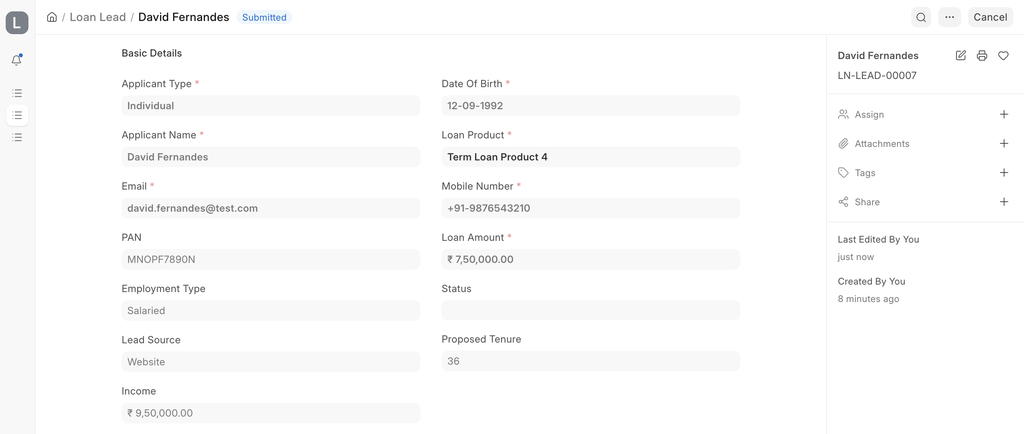Click the Income field ₹ 9,50,000.00
Screen dimensions: 1024x434
270,413
